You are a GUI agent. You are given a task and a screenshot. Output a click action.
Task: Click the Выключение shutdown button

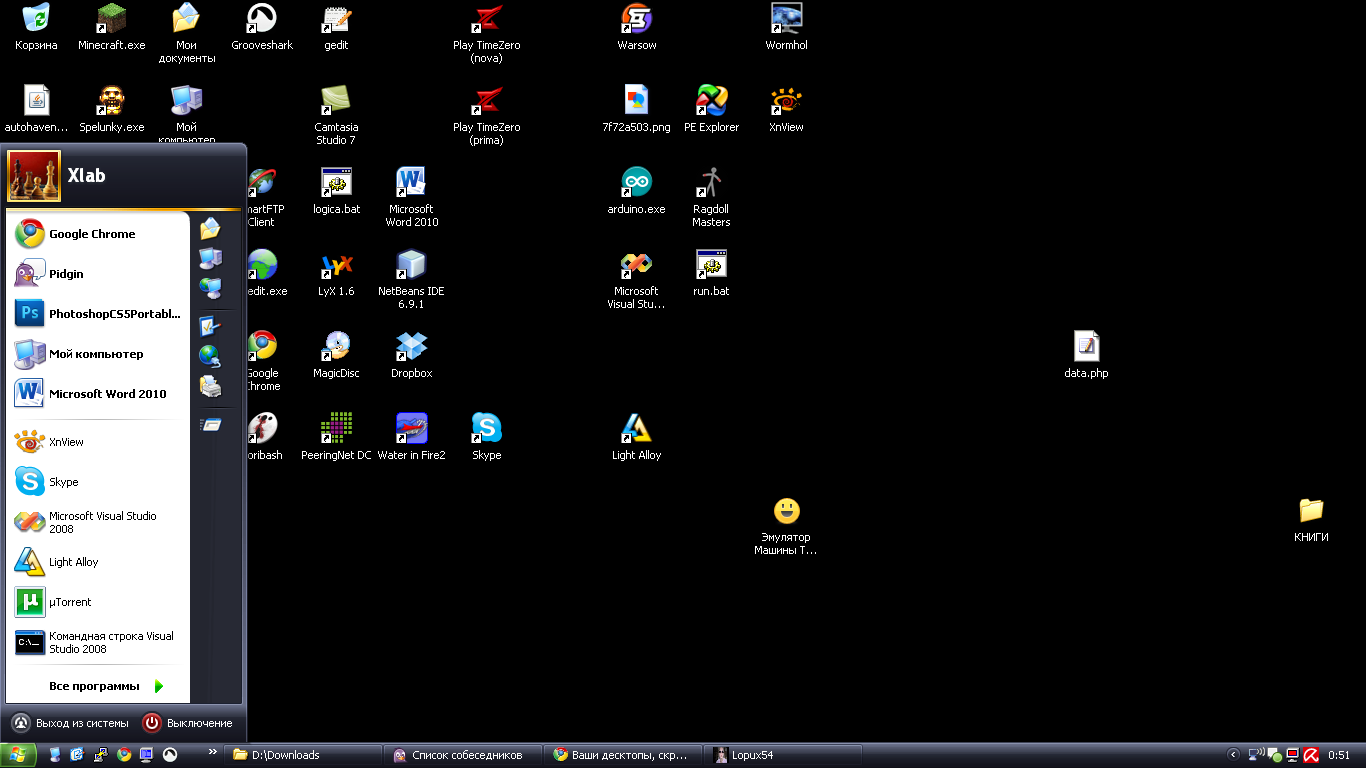188,723
